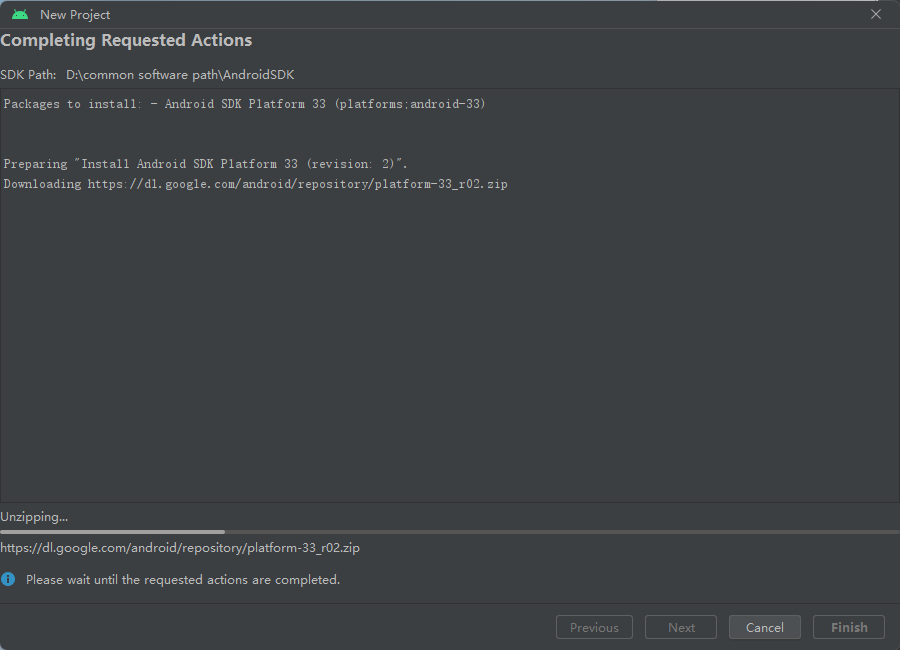This screenshot has width=900, height=650.
Task: Click the AndroidSDK folder path value
Action: pyautogui.click(x=180, y=75)
